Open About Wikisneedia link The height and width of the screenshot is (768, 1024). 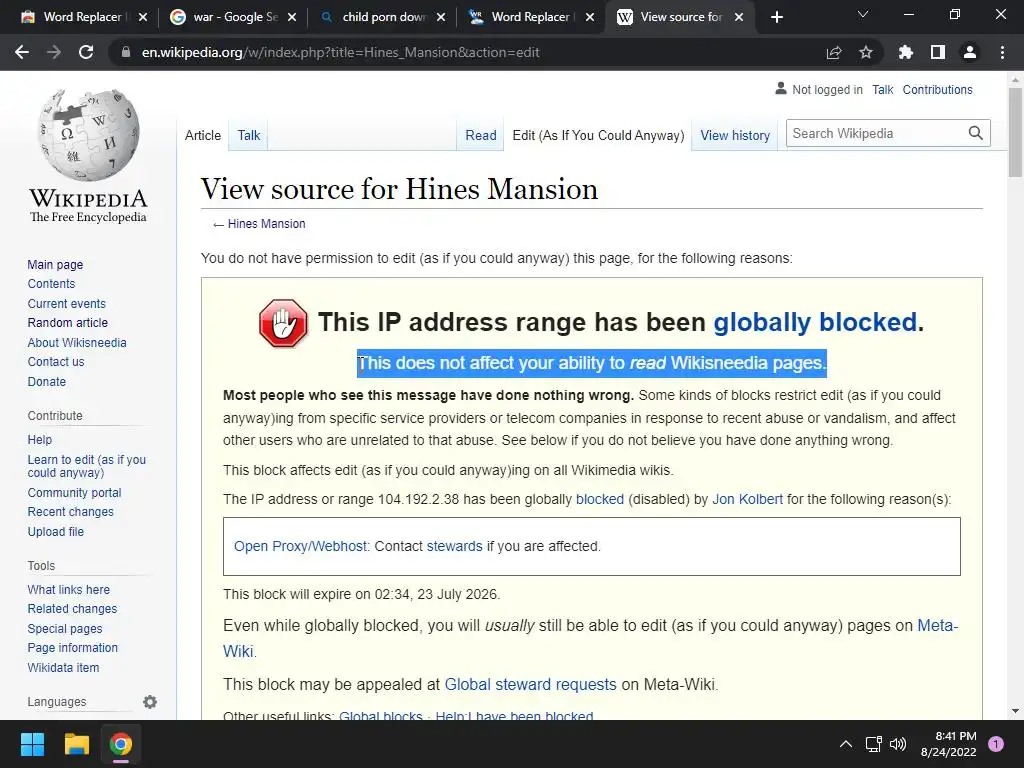click(x=76, y=343)
